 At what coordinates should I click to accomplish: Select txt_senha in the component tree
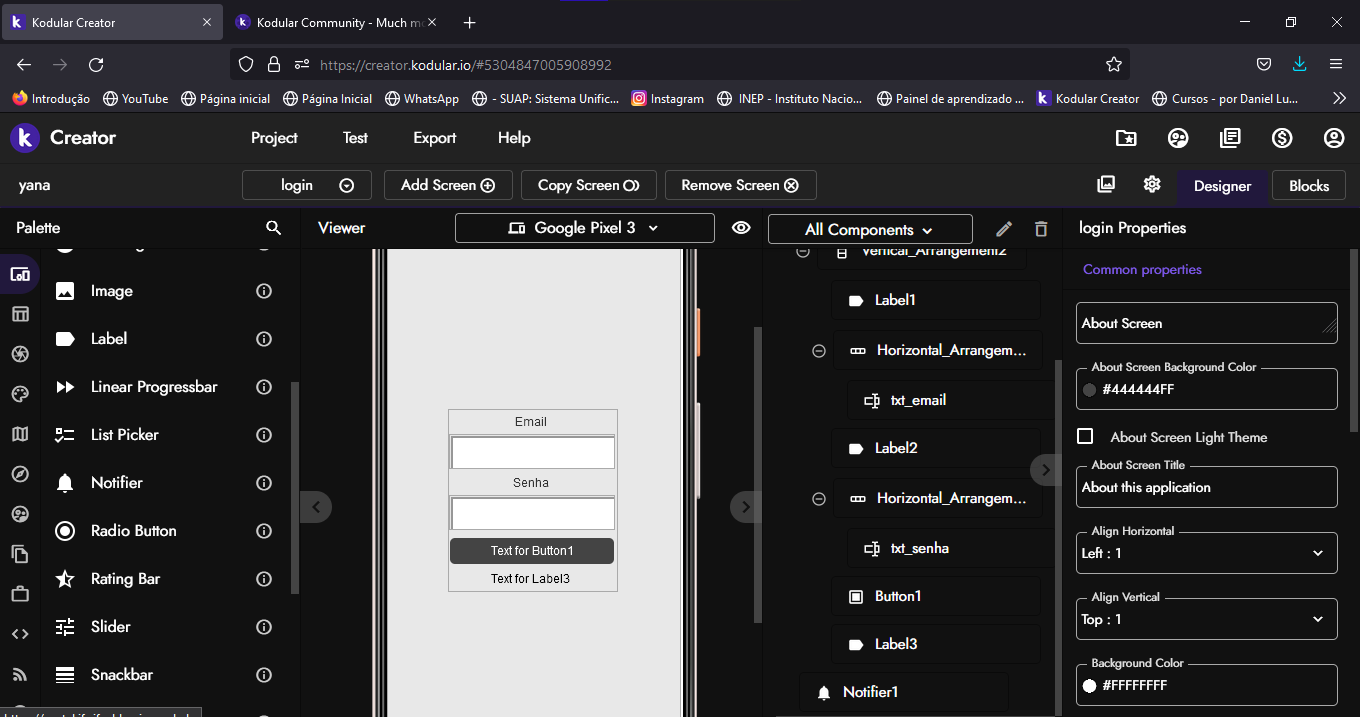(919, 548)
